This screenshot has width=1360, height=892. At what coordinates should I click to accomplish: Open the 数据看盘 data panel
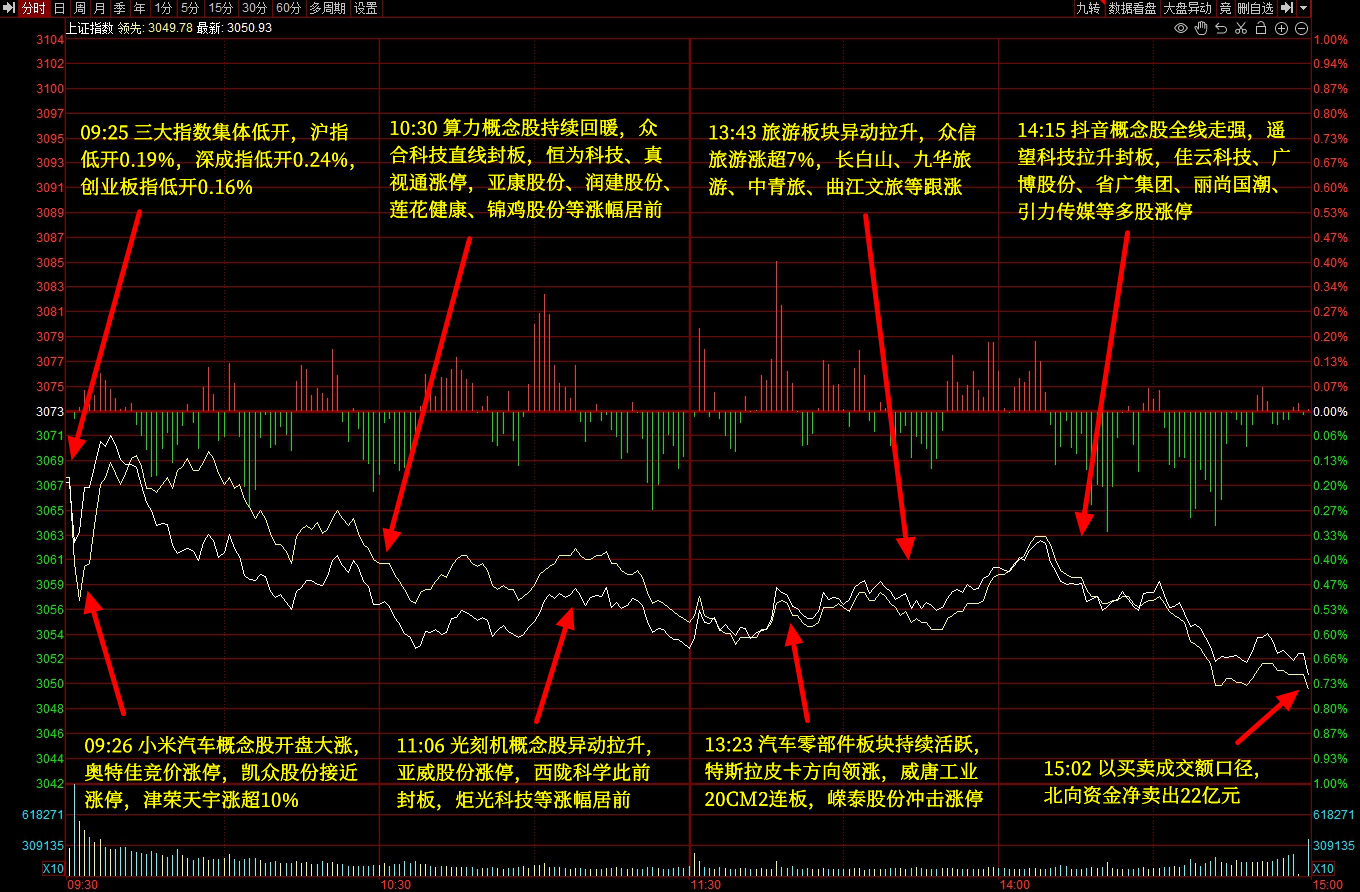pos(1132,8)
